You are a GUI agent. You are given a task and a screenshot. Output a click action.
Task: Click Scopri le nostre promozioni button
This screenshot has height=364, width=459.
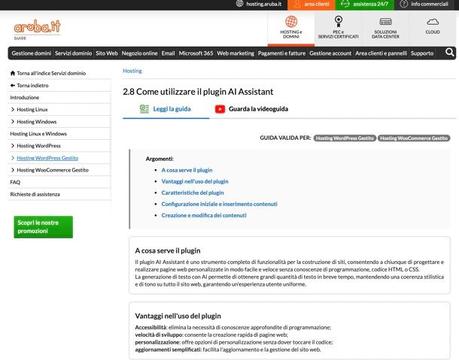coord(43,227)
